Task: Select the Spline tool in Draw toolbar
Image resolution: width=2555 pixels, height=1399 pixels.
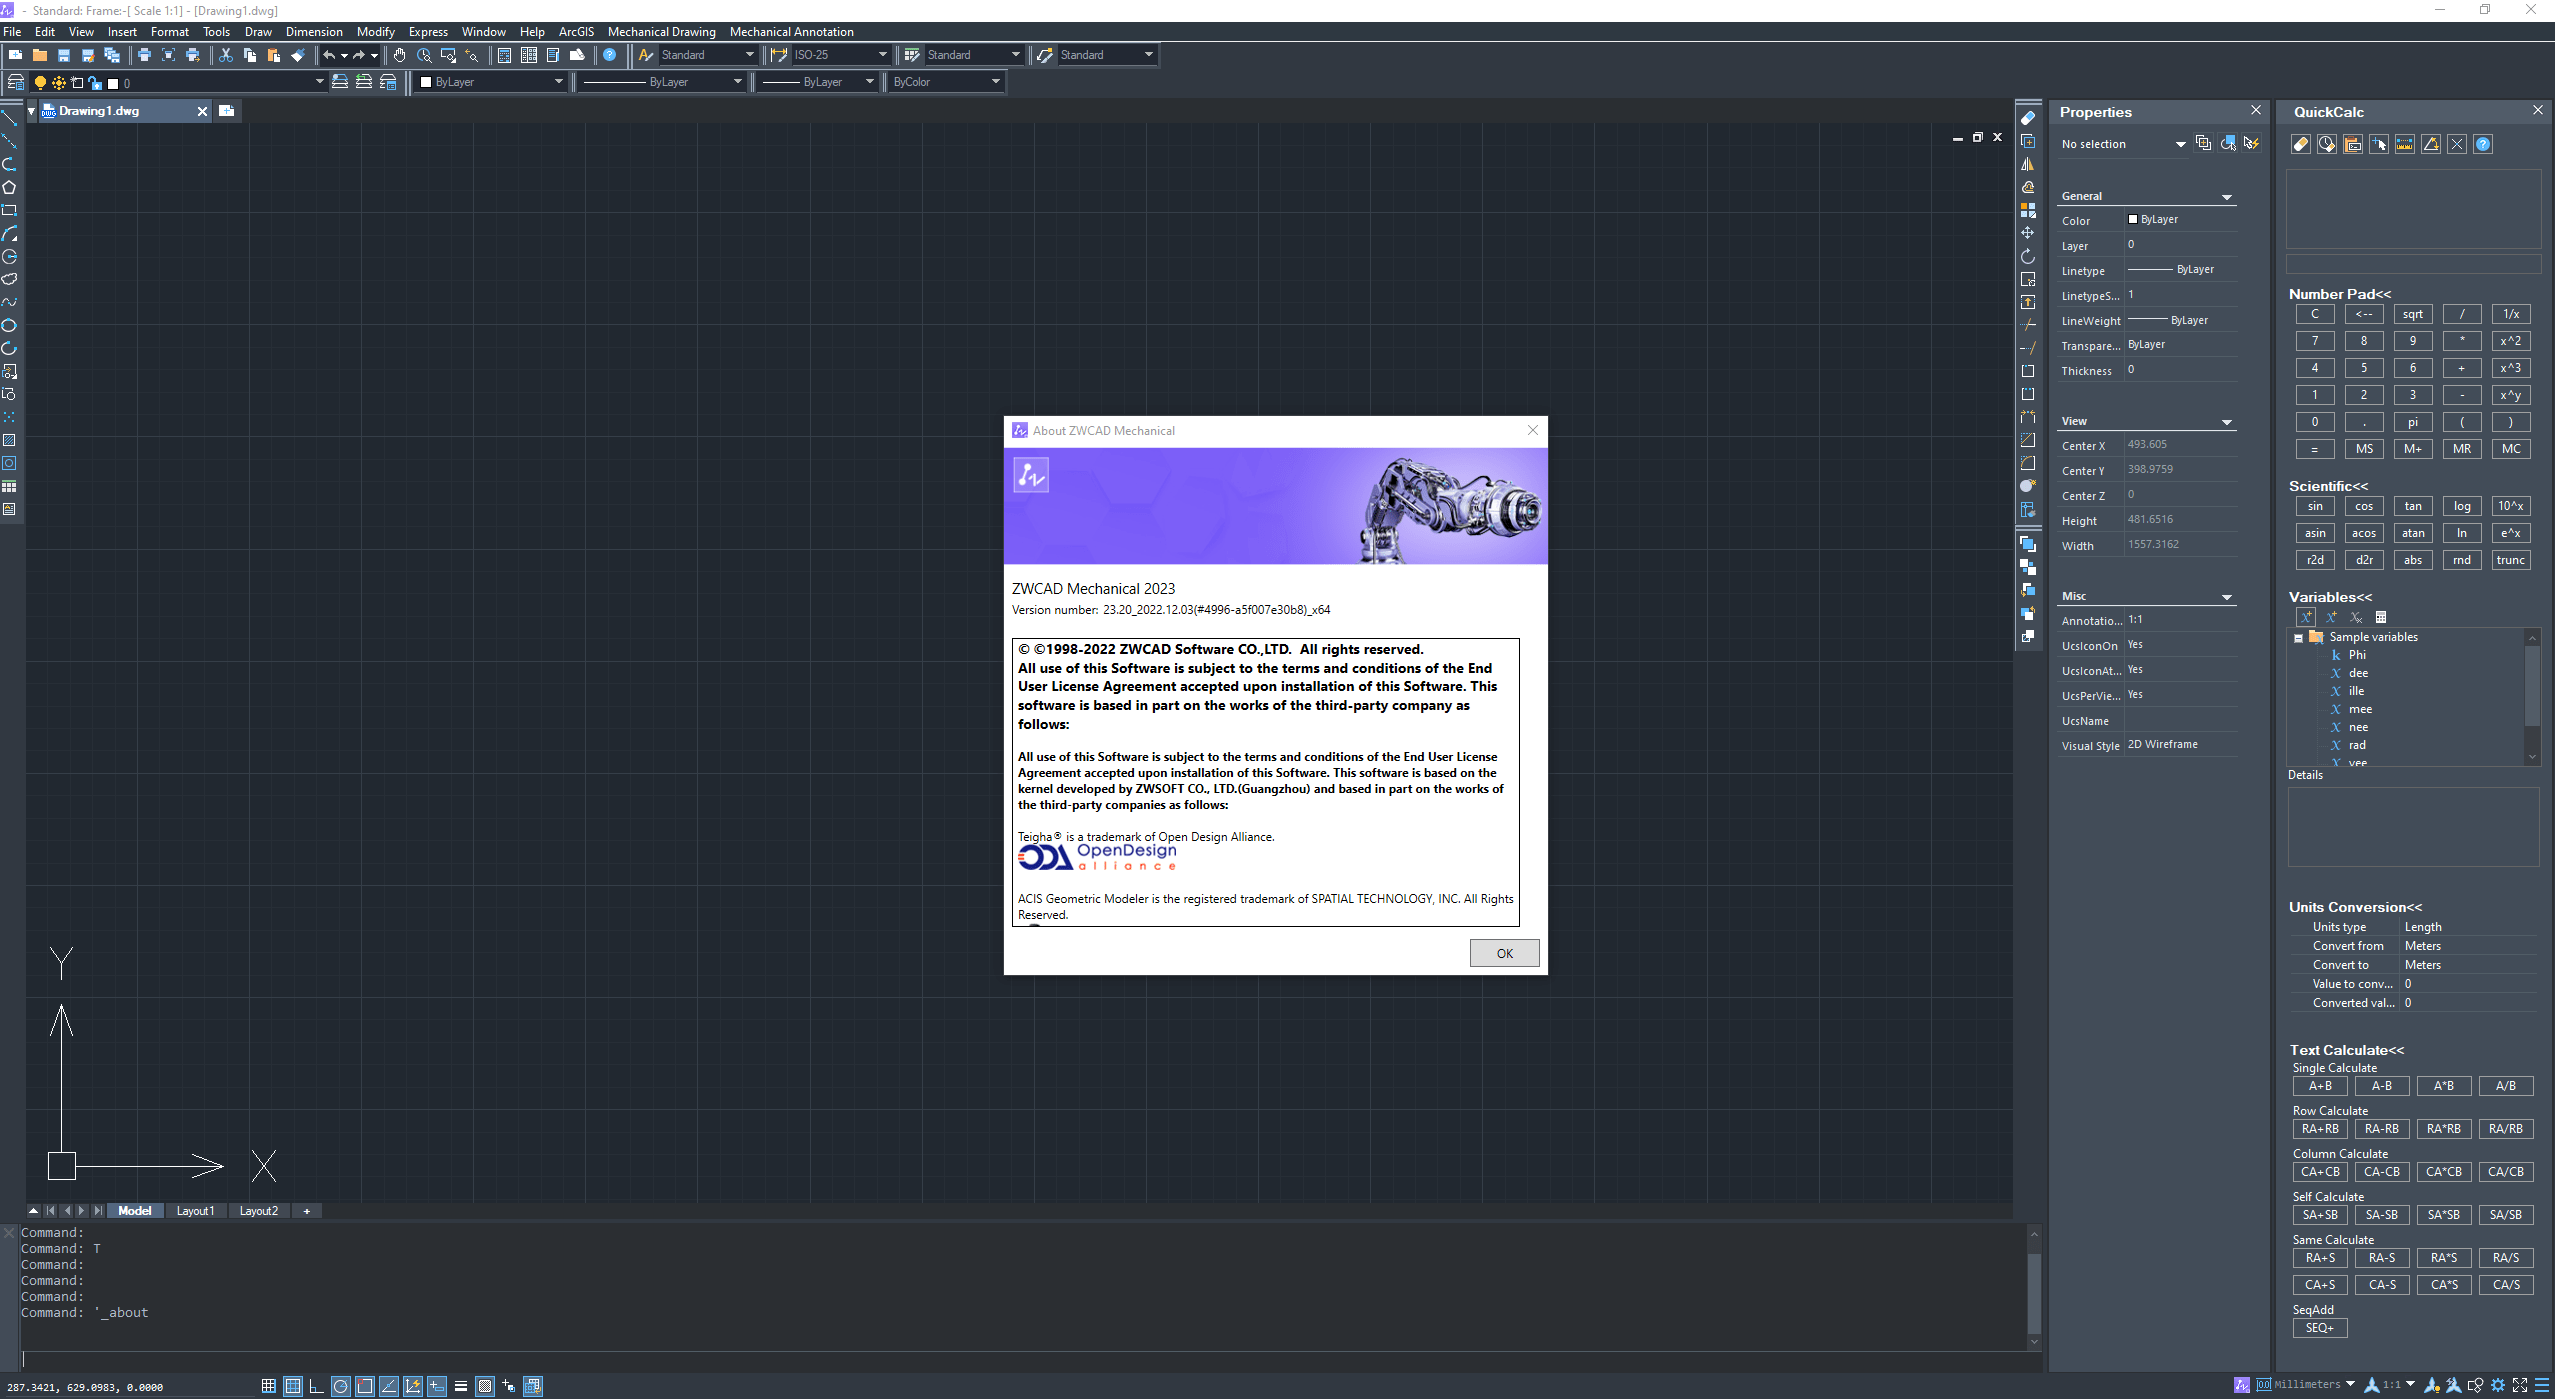Action: (x=10, y=302)
